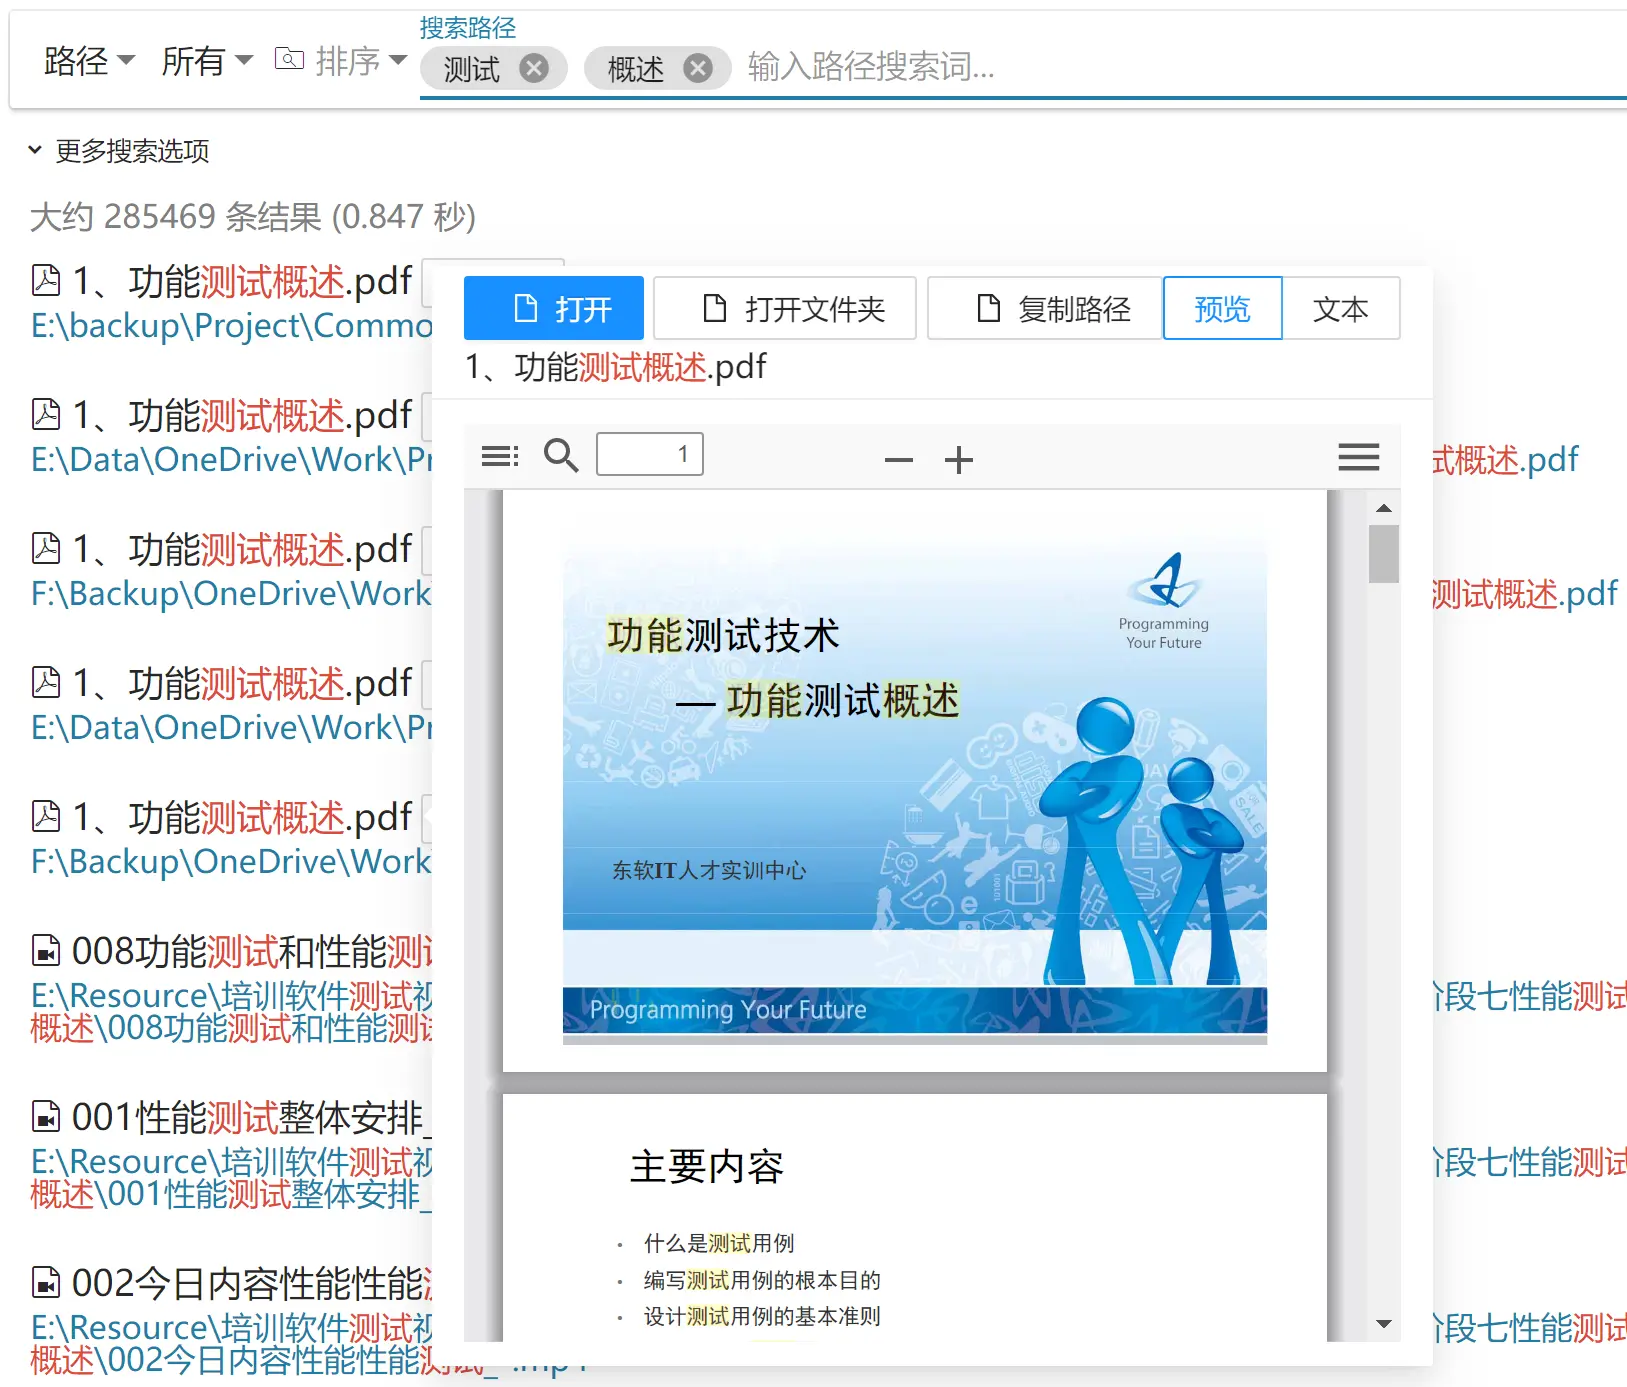
Task: Zoom in with the plus icon
Action: [x=958, y=460]
